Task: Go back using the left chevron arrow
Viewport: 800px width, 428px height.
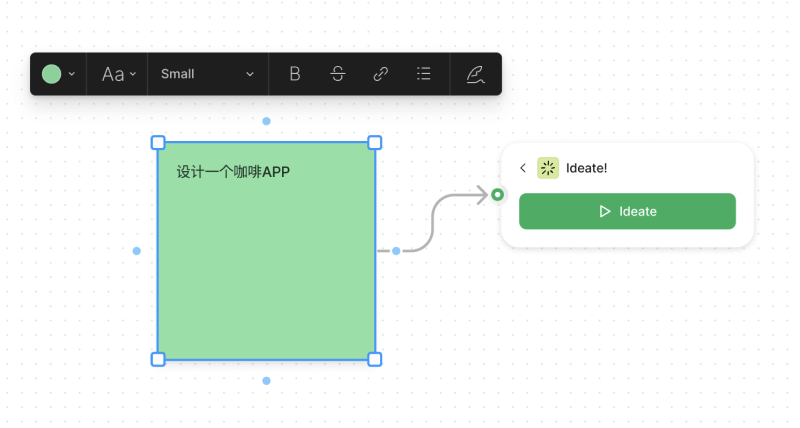Action: coord(523,168)
